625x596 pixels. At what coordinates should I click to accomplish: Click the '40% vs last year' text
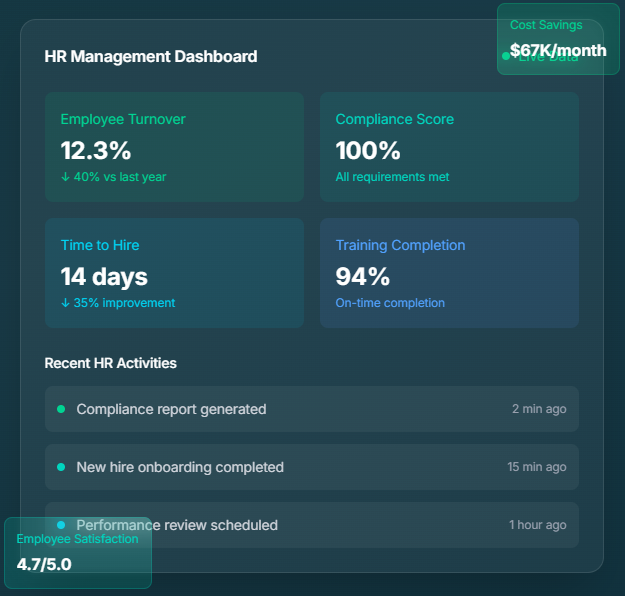120,177
